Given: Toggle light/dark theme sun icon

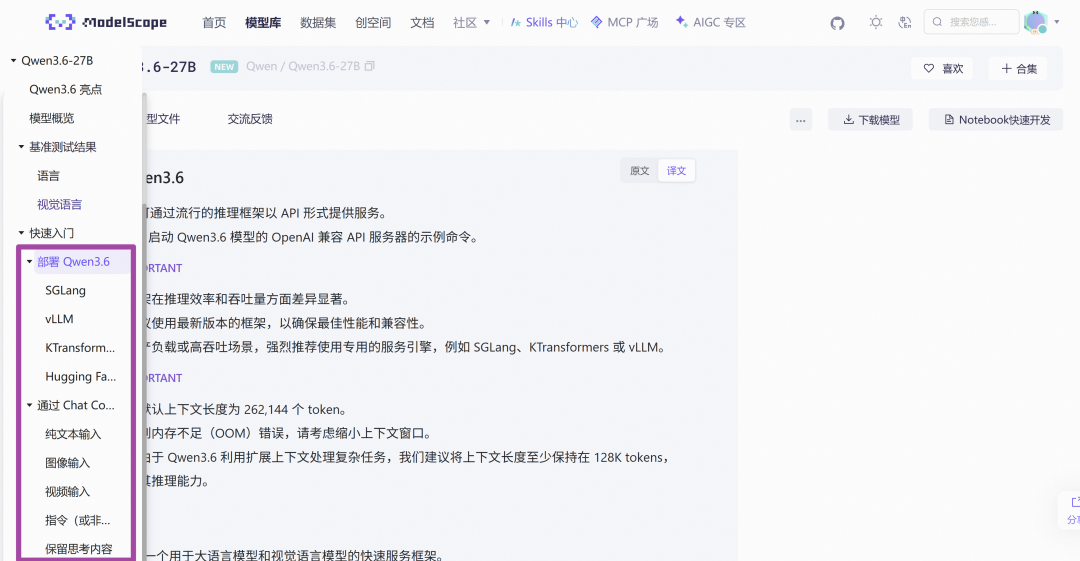Looking at the screenshot, I should (x=875, y=22).
